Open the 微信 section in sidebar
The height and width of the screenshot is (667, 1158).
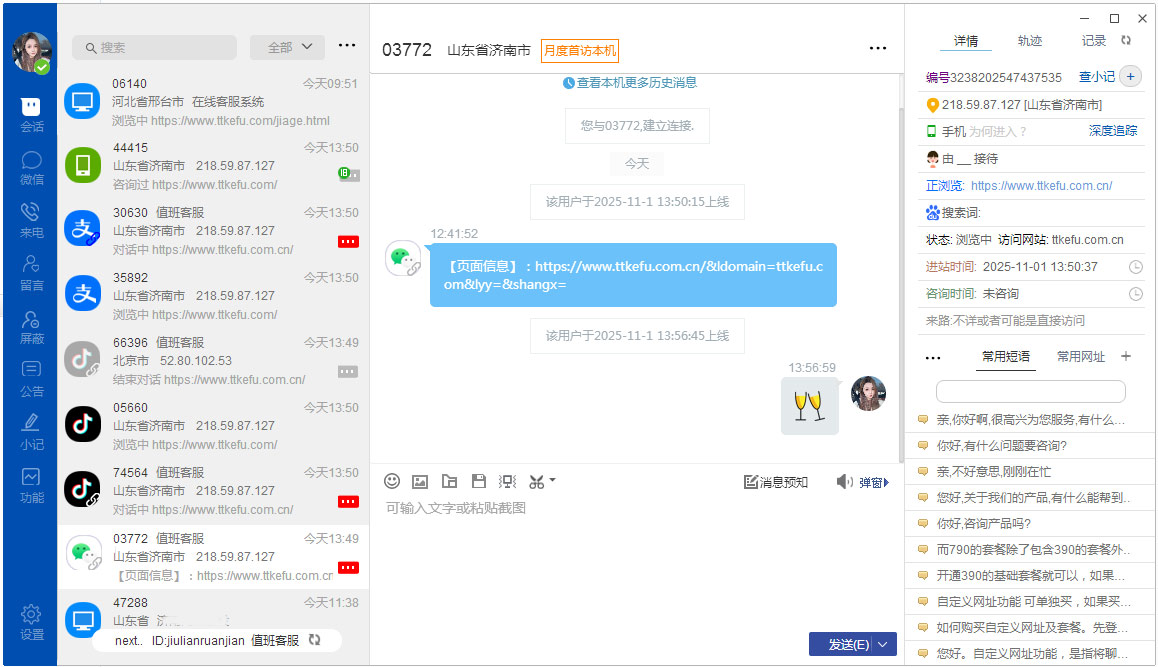(31, 167)
